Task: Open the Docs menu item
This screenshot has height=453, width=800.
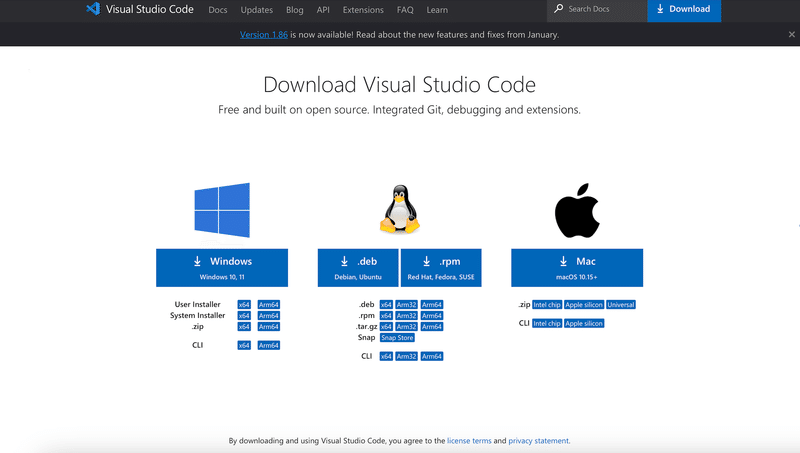Action: (x=218, y=10)
